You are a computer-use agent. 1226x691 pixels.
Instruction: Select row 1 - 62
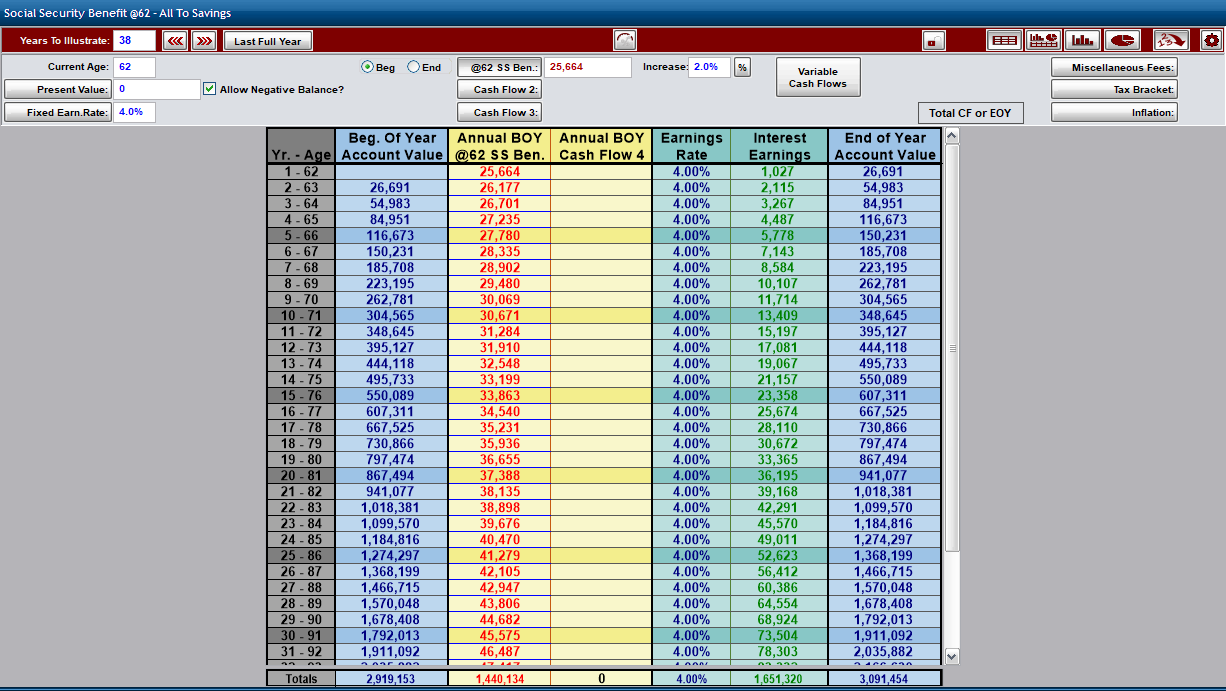[301, 172]
